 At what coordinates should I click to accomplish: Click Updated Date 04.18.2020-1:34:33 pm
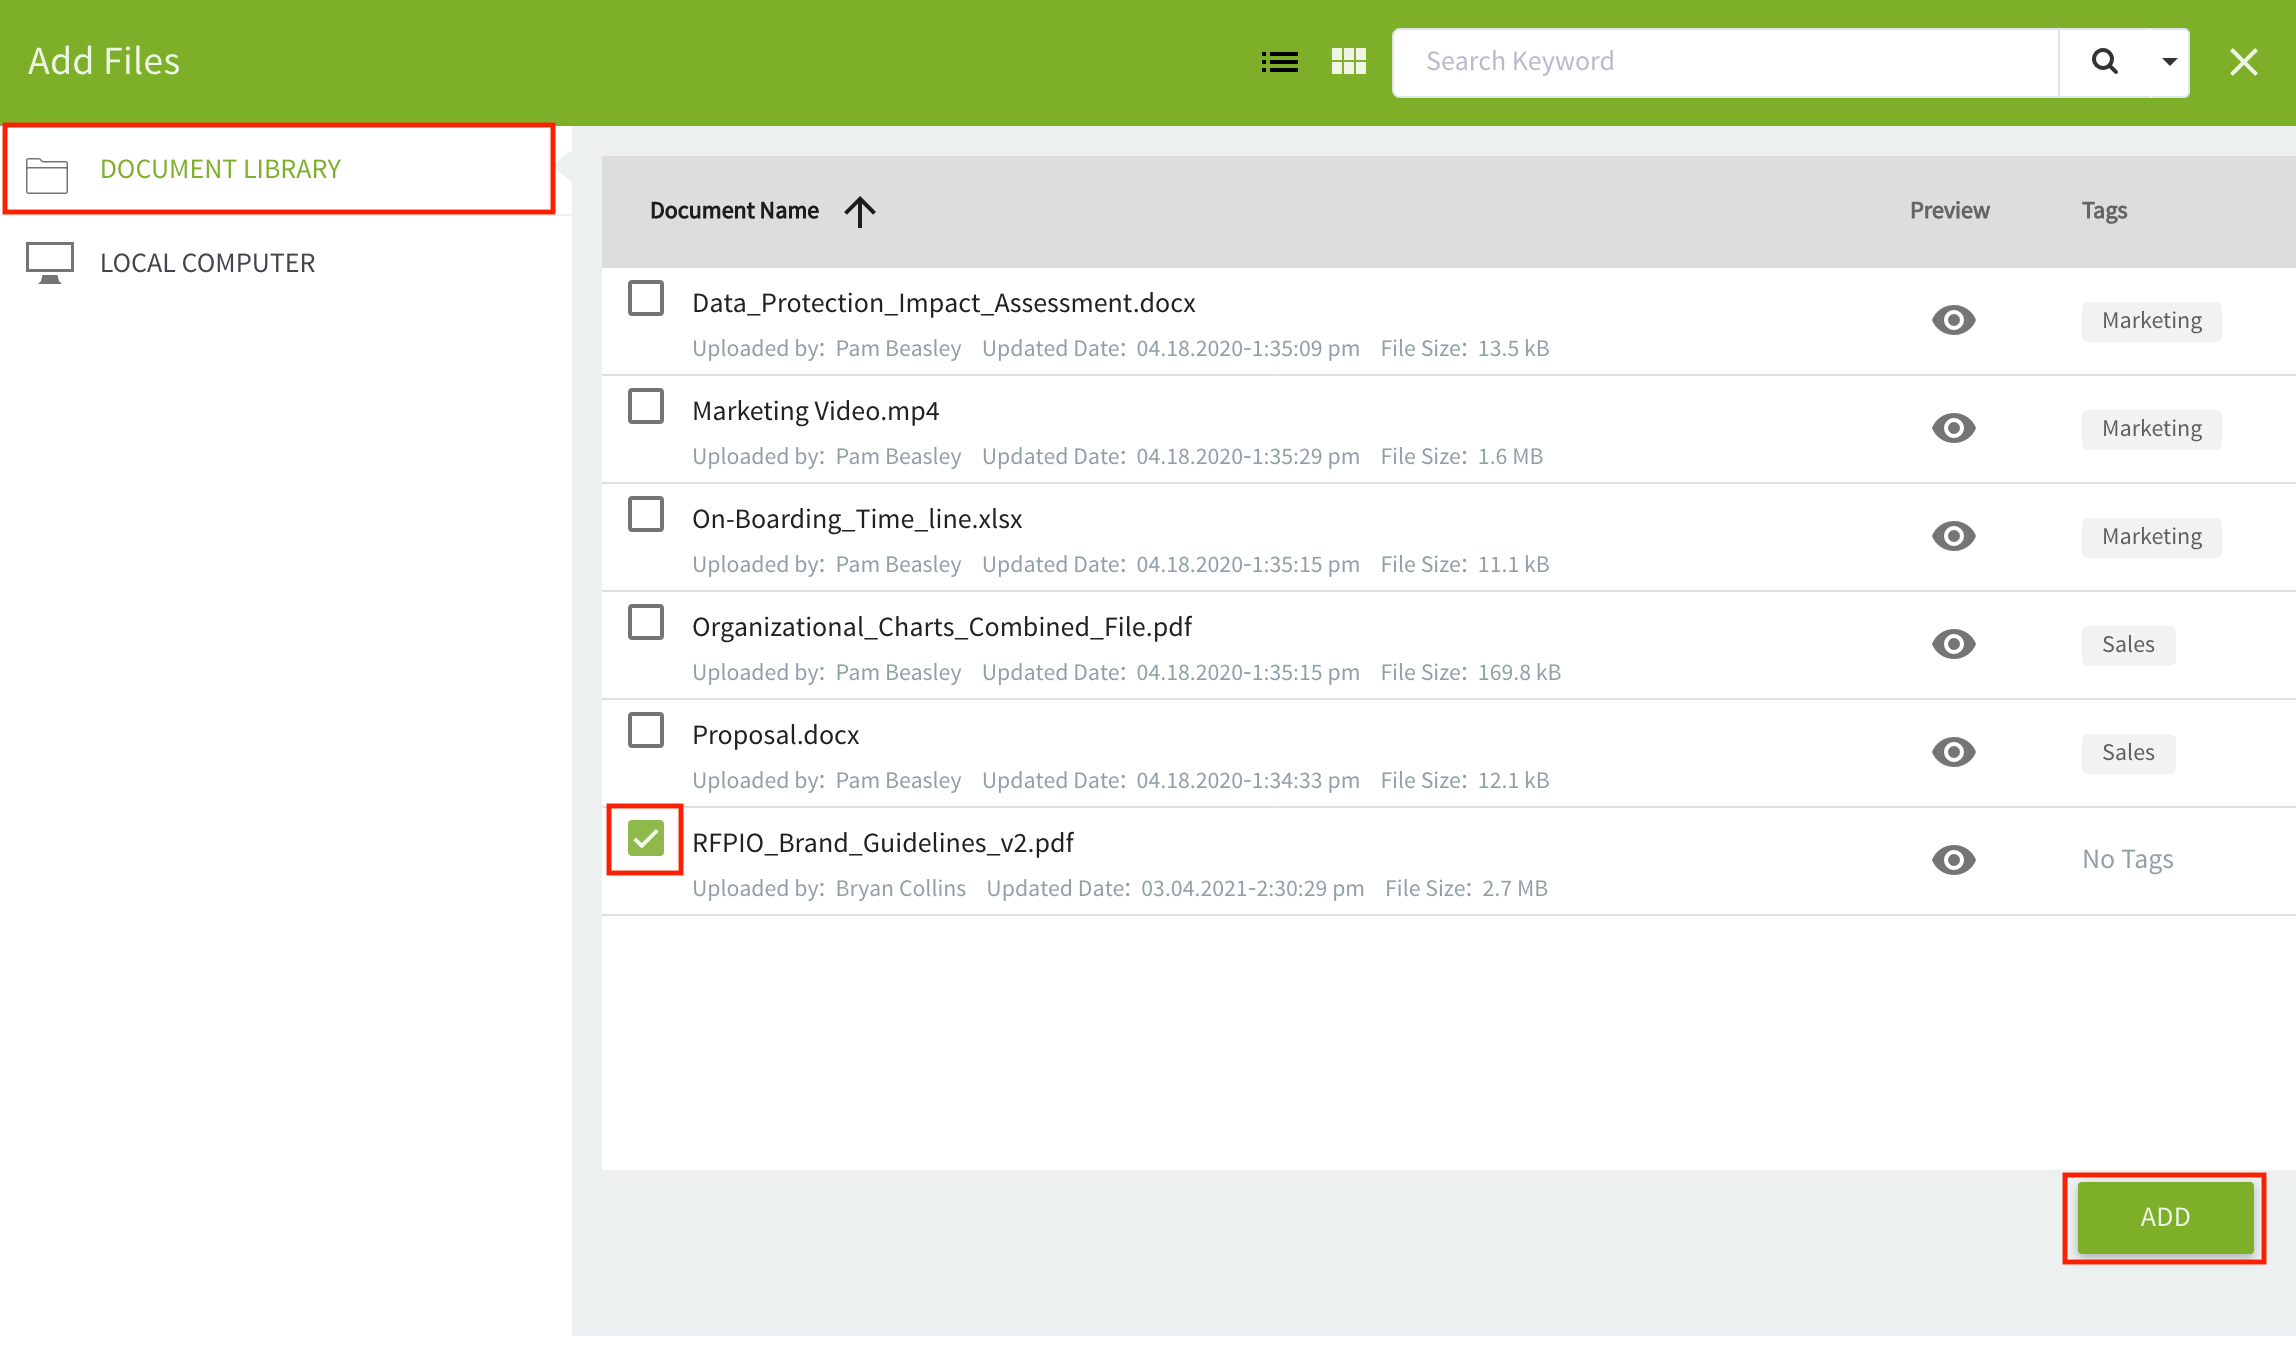pyautogui.click(x=1171, y=781)
